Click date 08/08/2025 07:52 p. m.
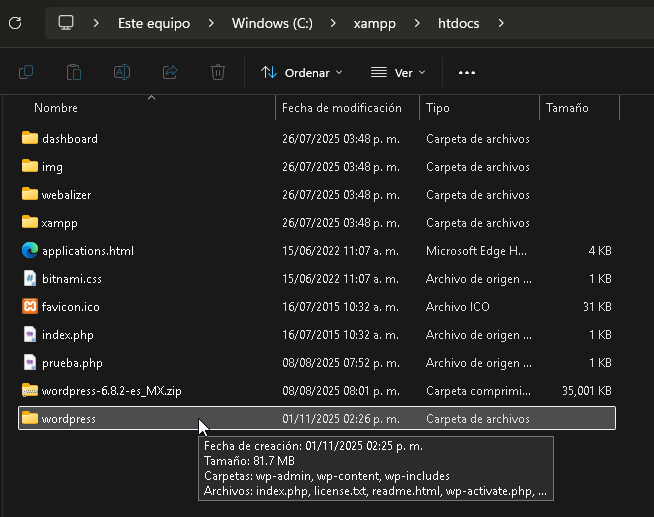Image resolution: width=654 pixels, height=517 pixels. (341, 363)
